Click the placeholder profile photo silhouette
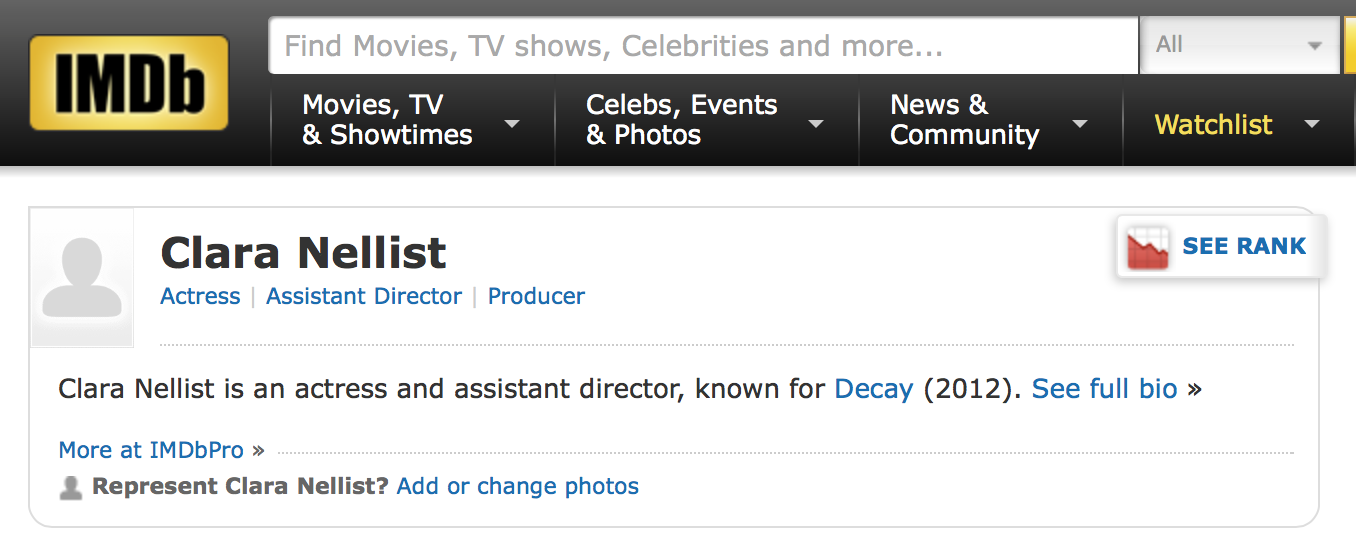Screen dimensions: 1356x542 (82, 278)
